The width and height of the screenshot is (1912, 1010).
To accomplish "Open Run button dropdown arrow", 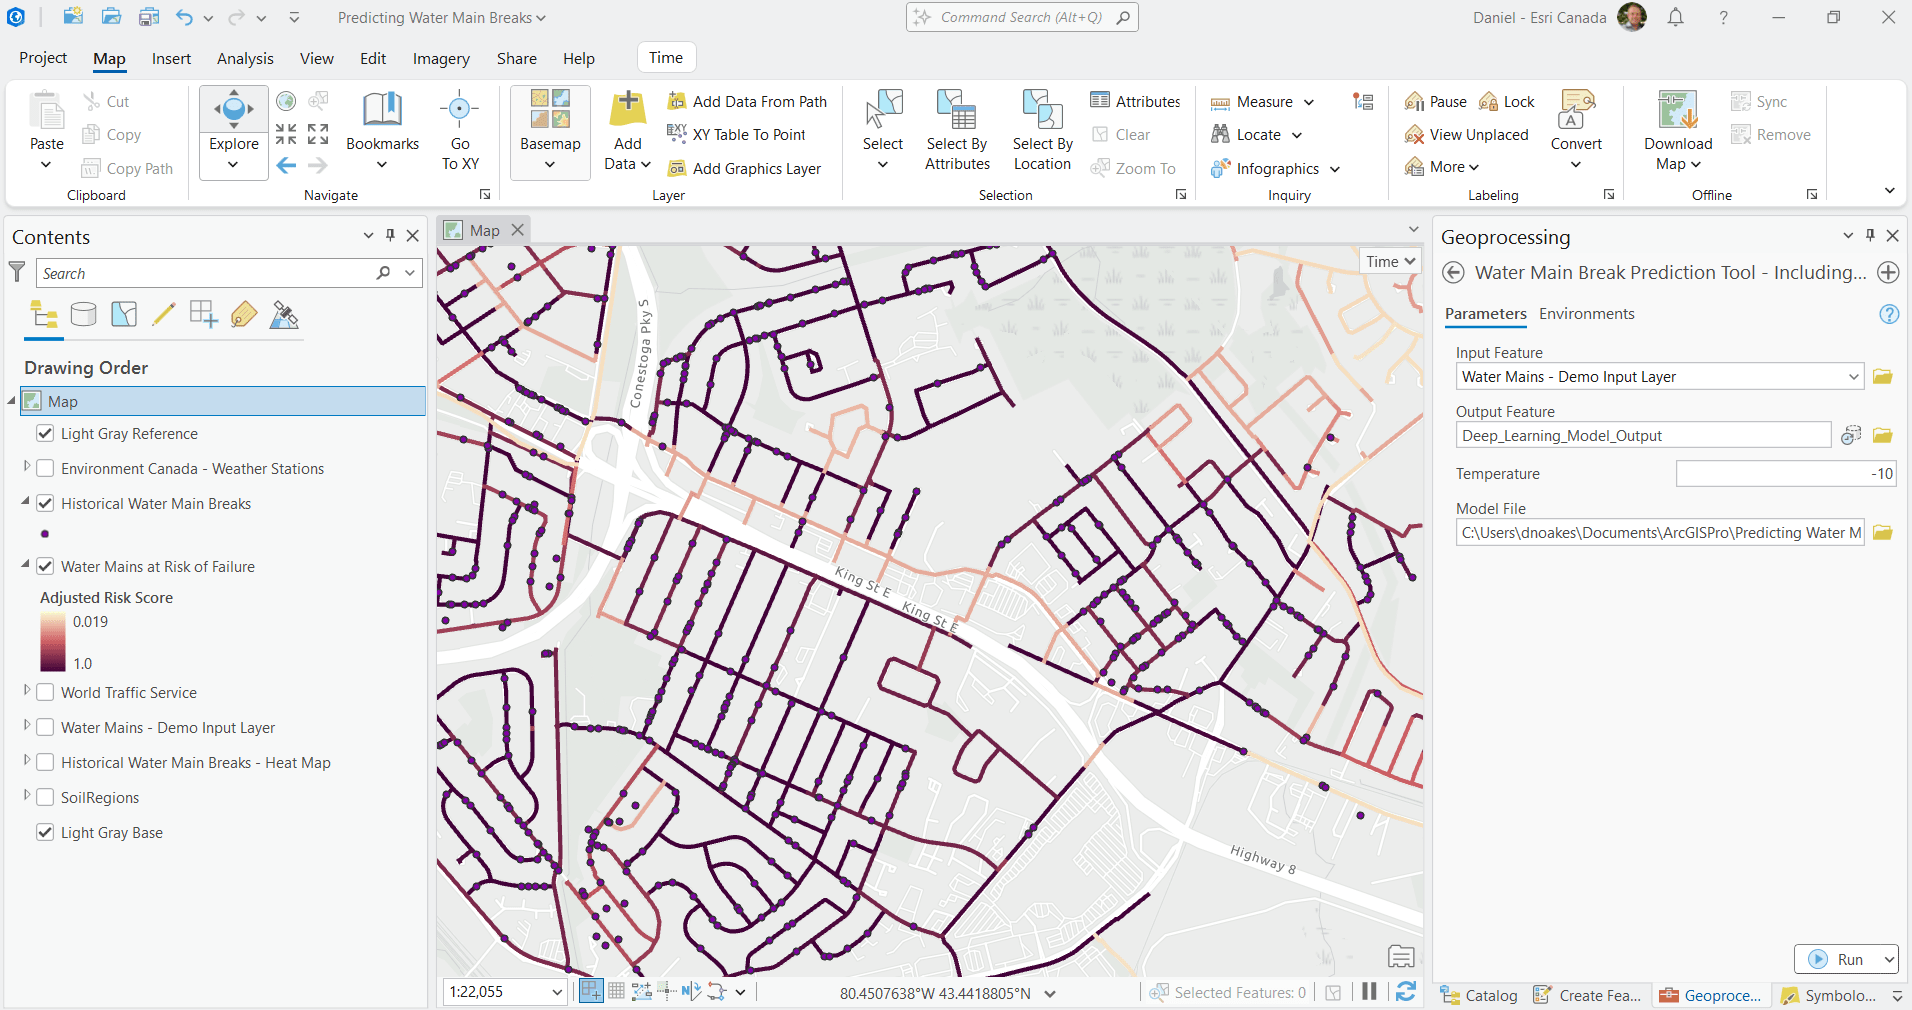I will [1888, 959].
